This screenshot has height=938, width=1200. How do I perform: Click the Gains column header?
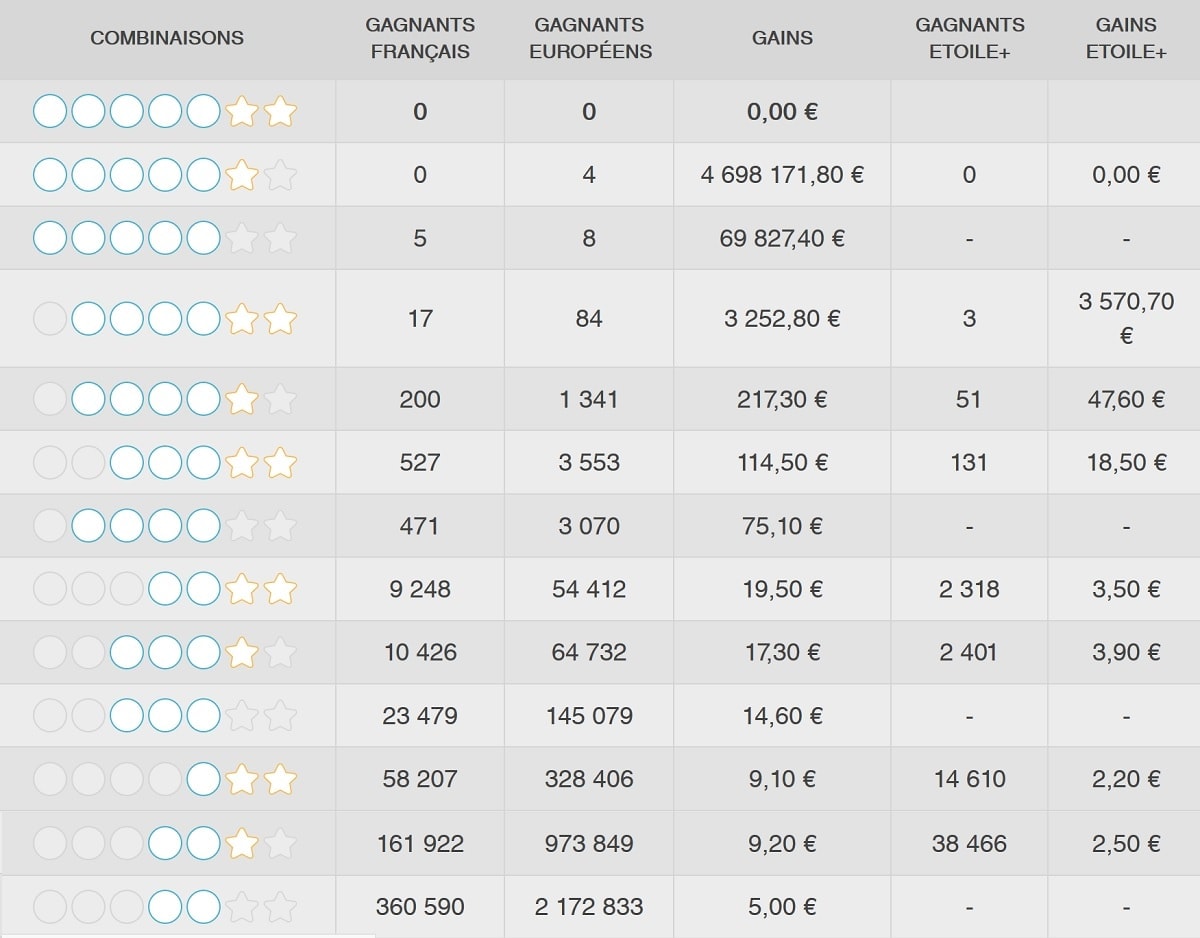coord(782,38)
